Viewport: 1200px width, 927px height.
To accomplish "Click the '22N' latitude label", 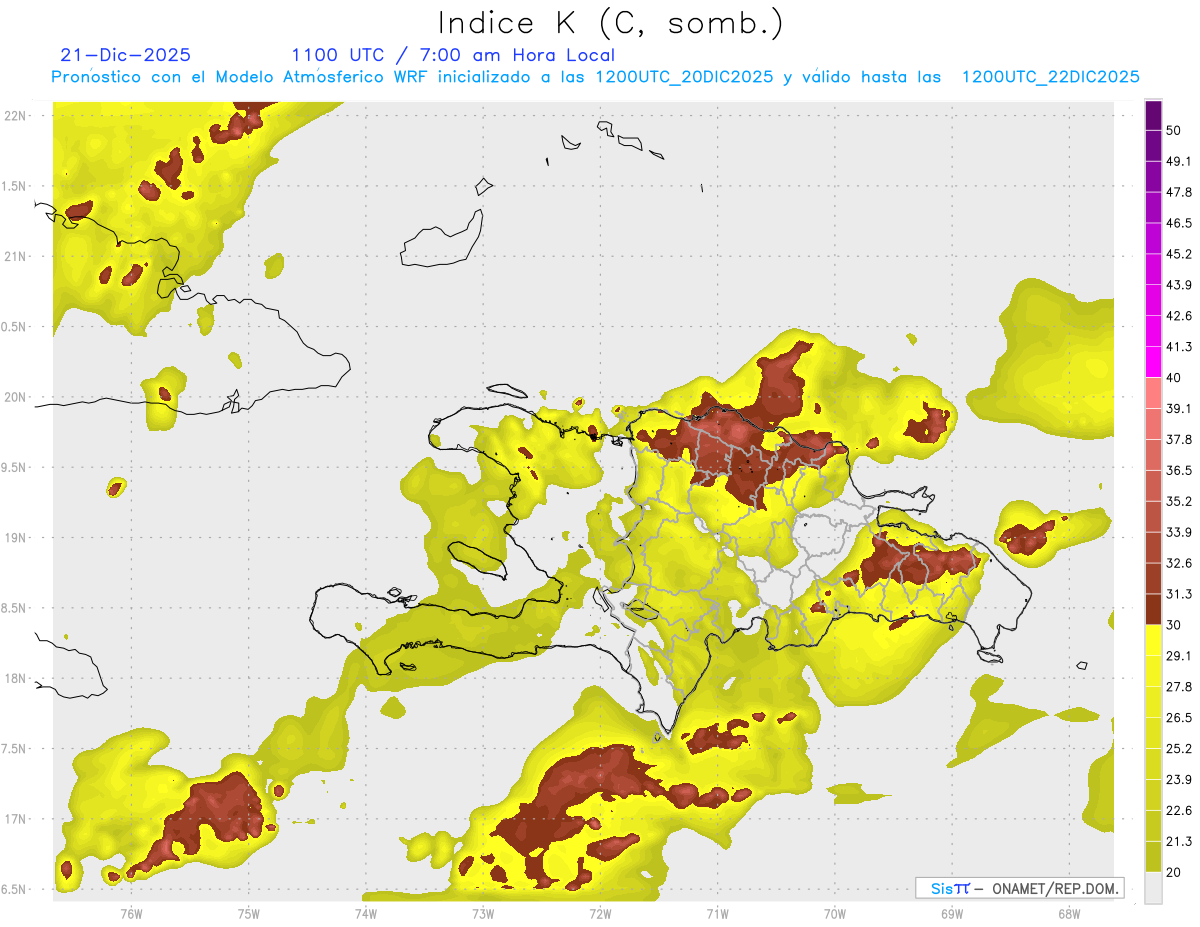I will (x=17, y=115).
